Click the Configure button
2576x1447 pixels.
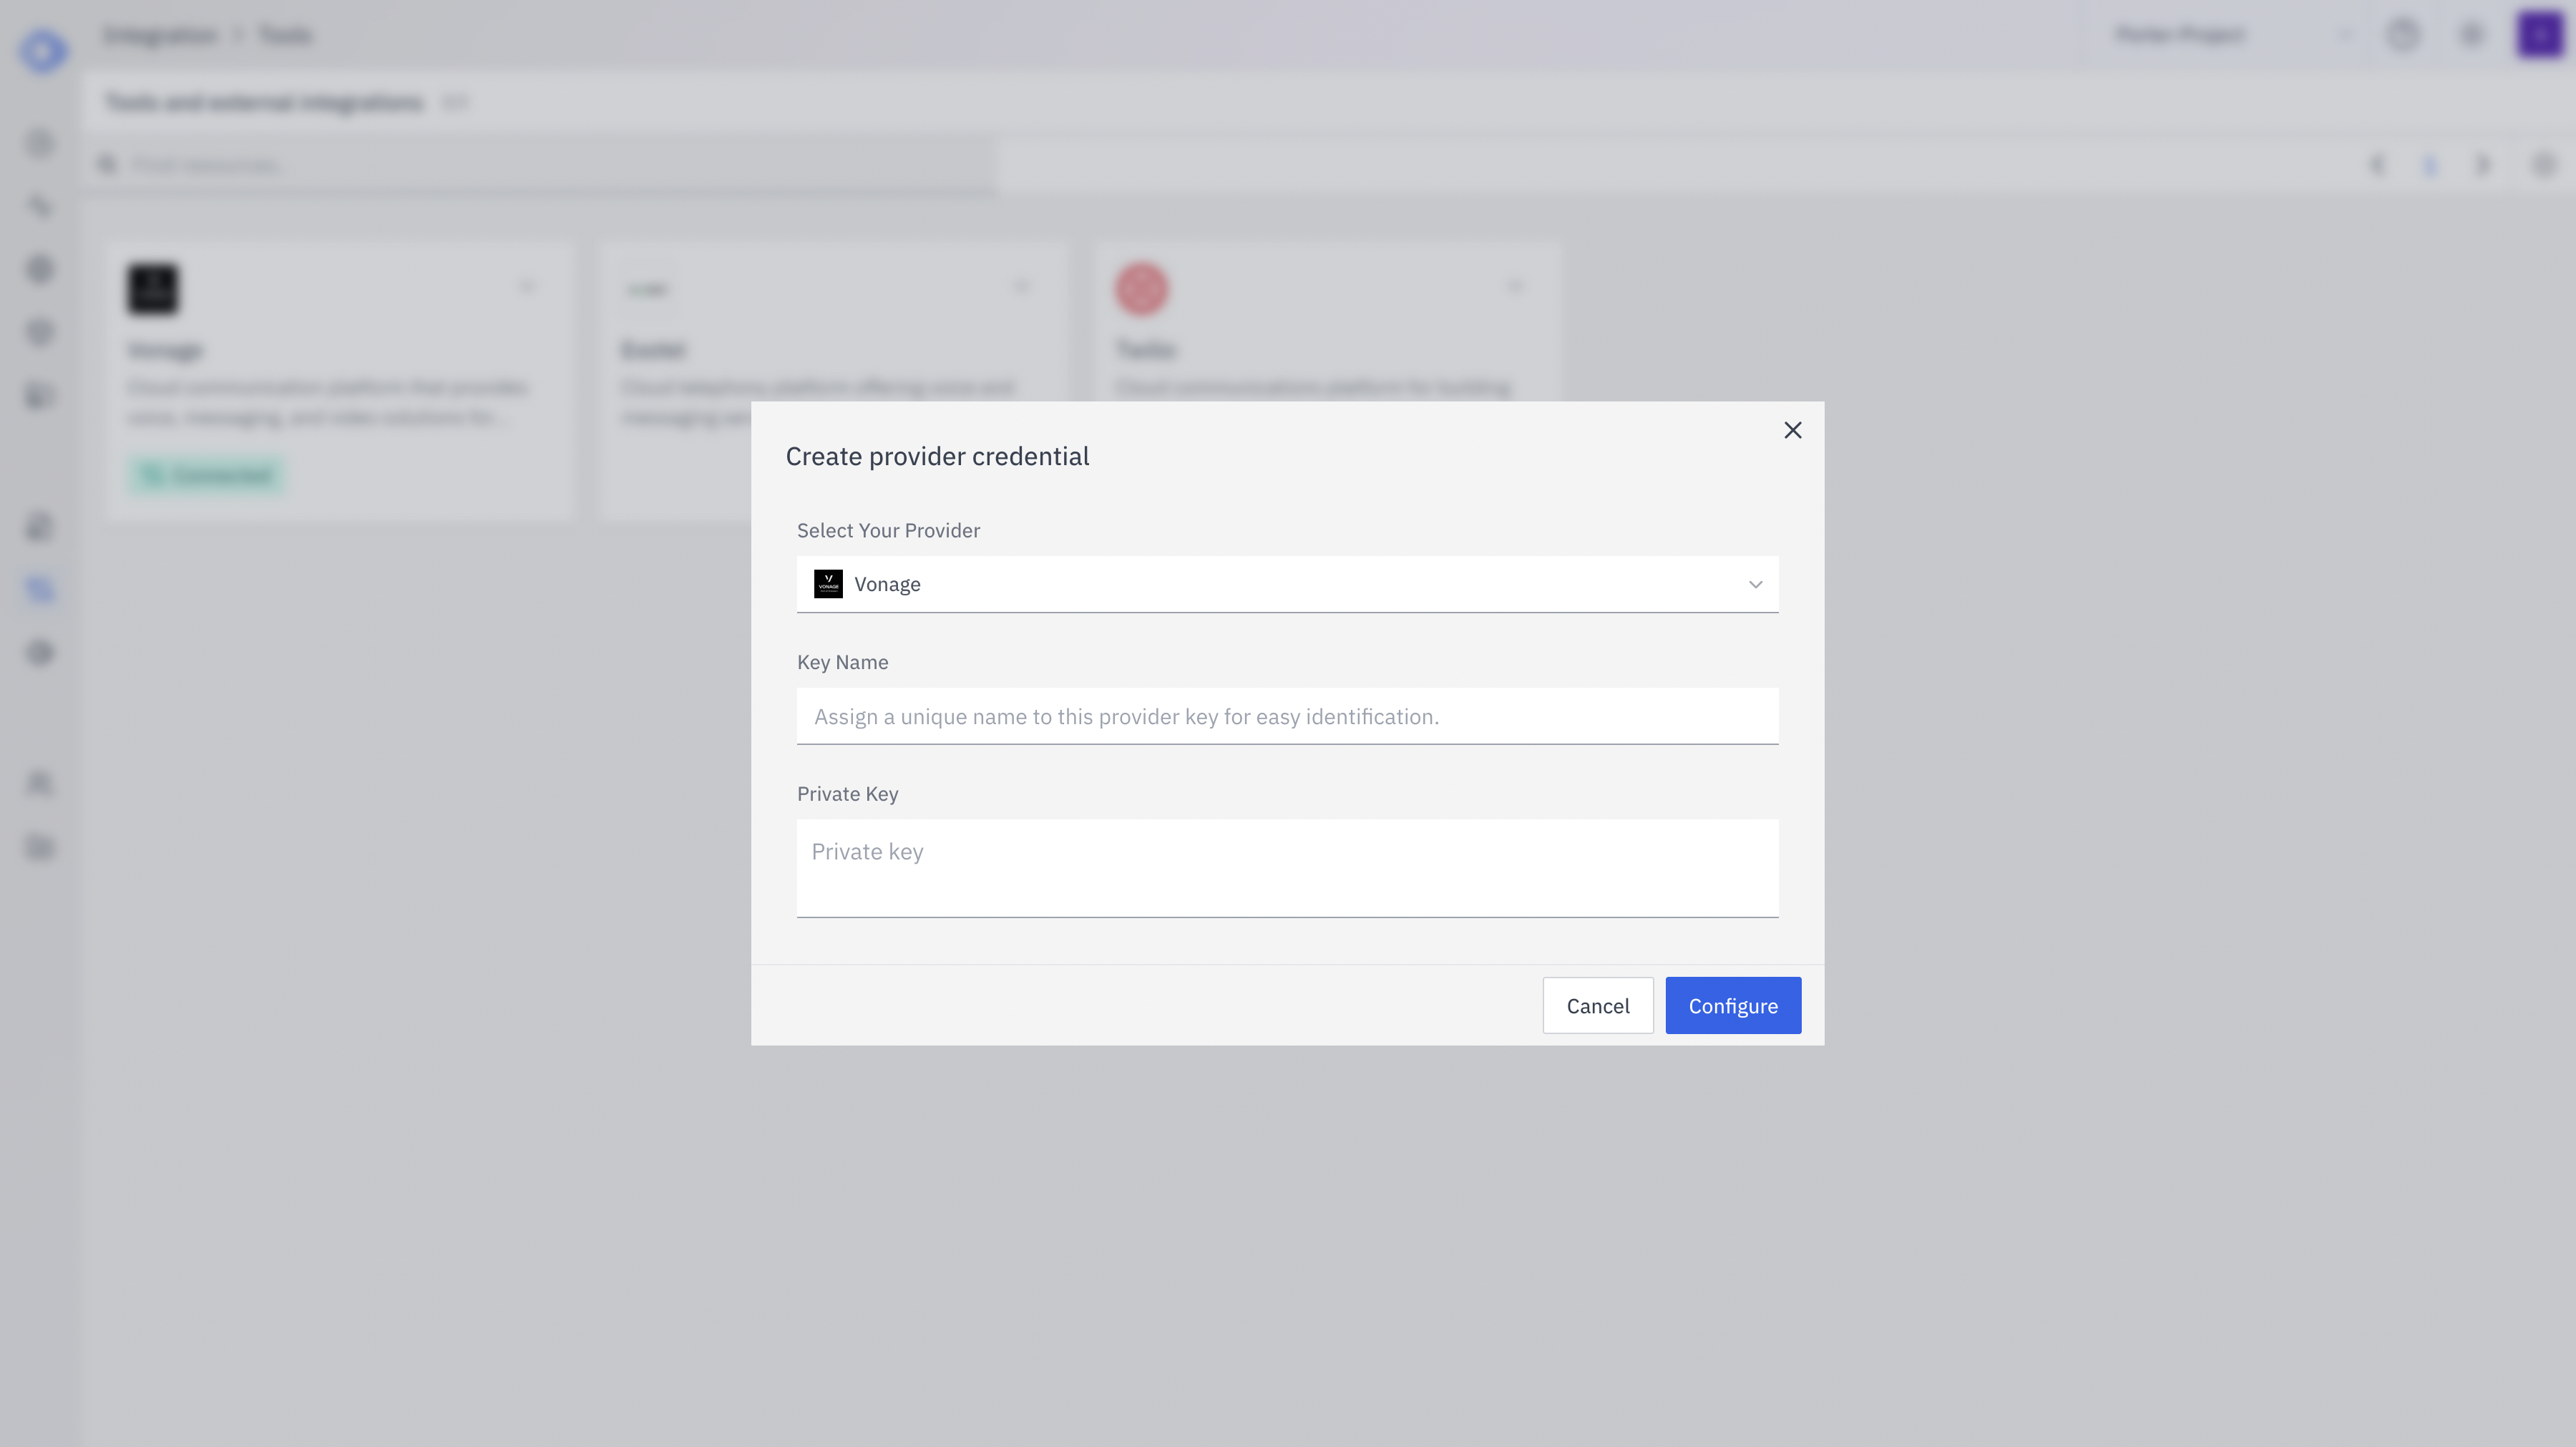(1733, 1005)
